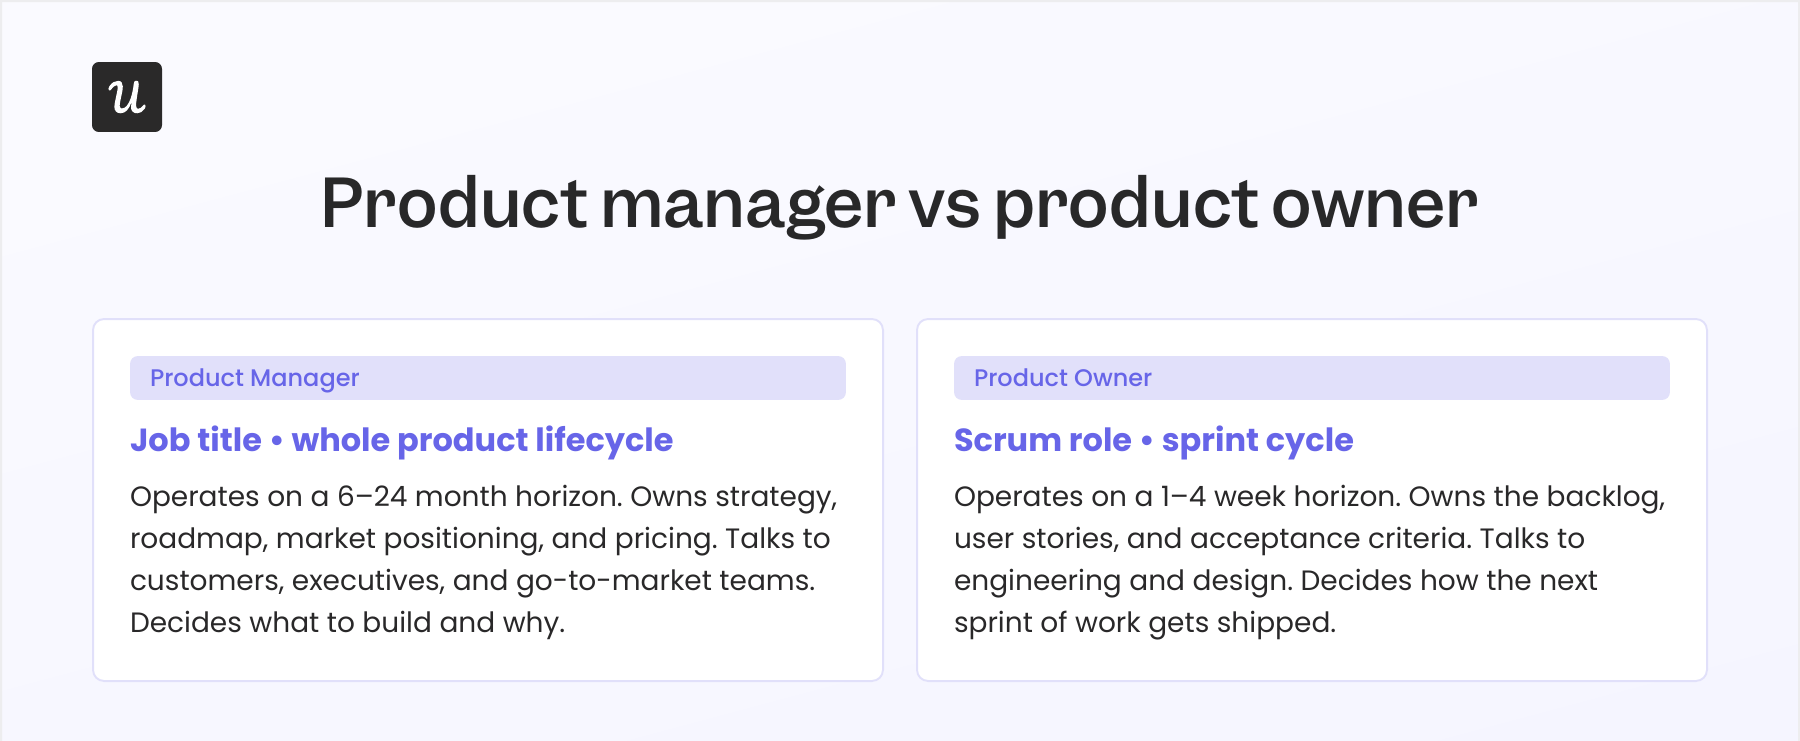Screen dimensions: 1800x741
Task: Click 'engineering and design' text
Action: pos(1122,581)
